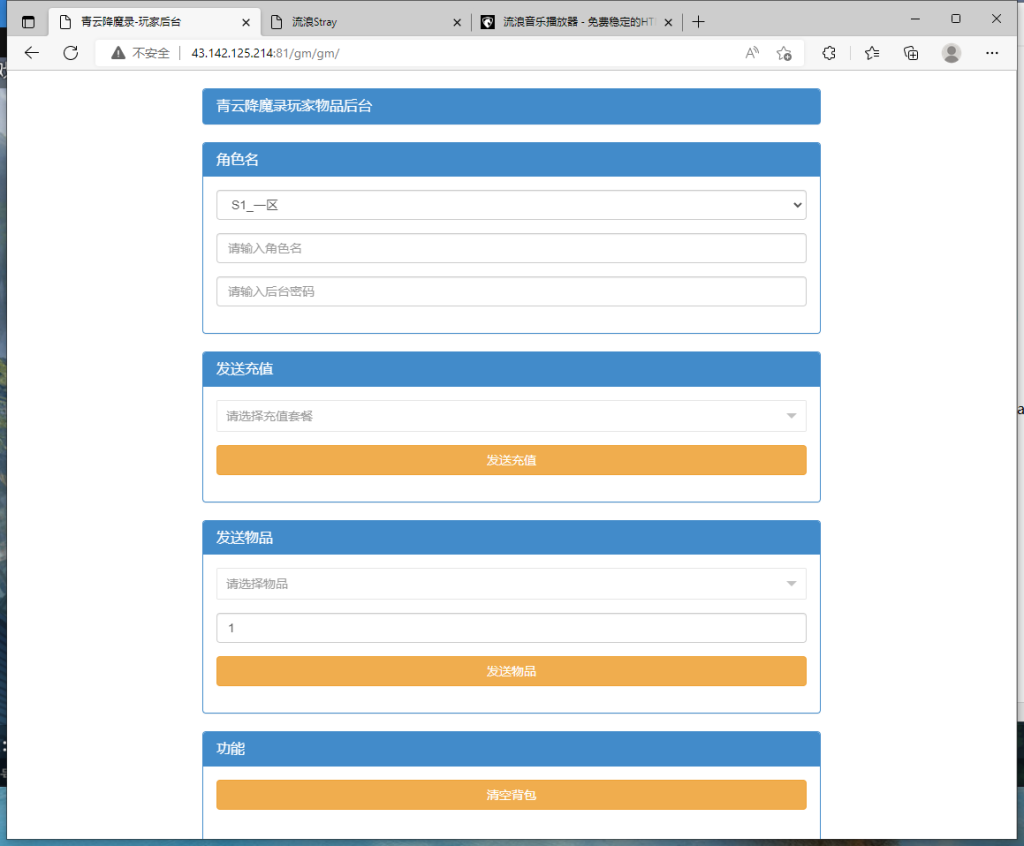The width and height of the screenshot is (1024, 846).
Task: Expand the S1_一区 server dropdown
Action: tap(511, 205)
